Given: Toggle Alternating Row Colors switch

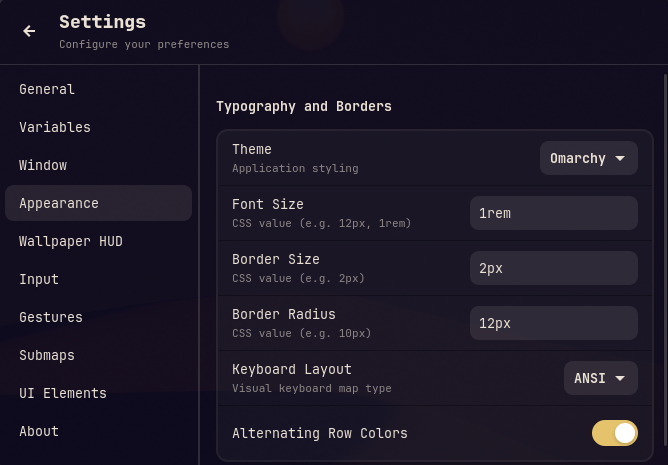Looking at the screenshot, I should 614,433.
